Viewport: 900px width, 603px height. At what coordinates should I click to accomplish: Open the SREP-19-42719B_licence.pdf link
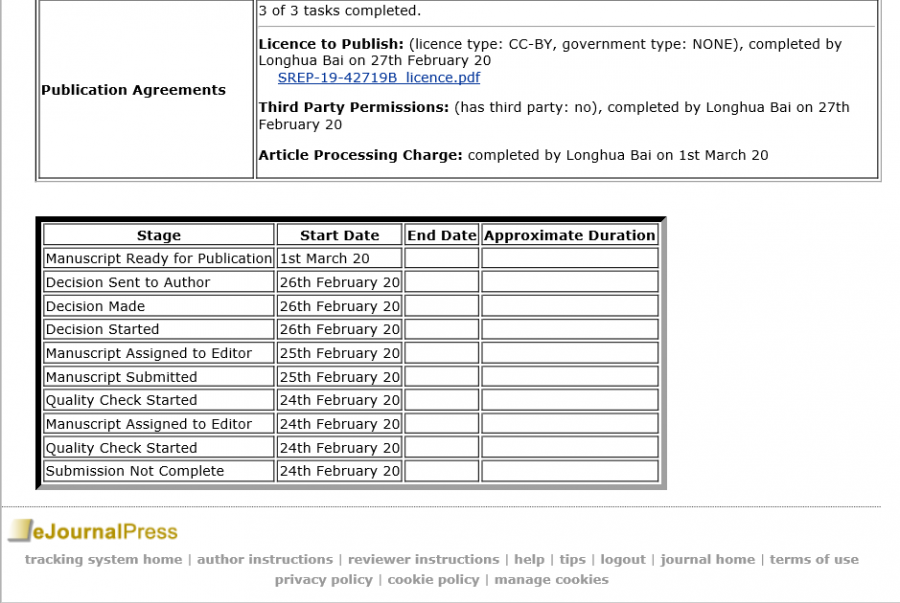tap(378, 77)
